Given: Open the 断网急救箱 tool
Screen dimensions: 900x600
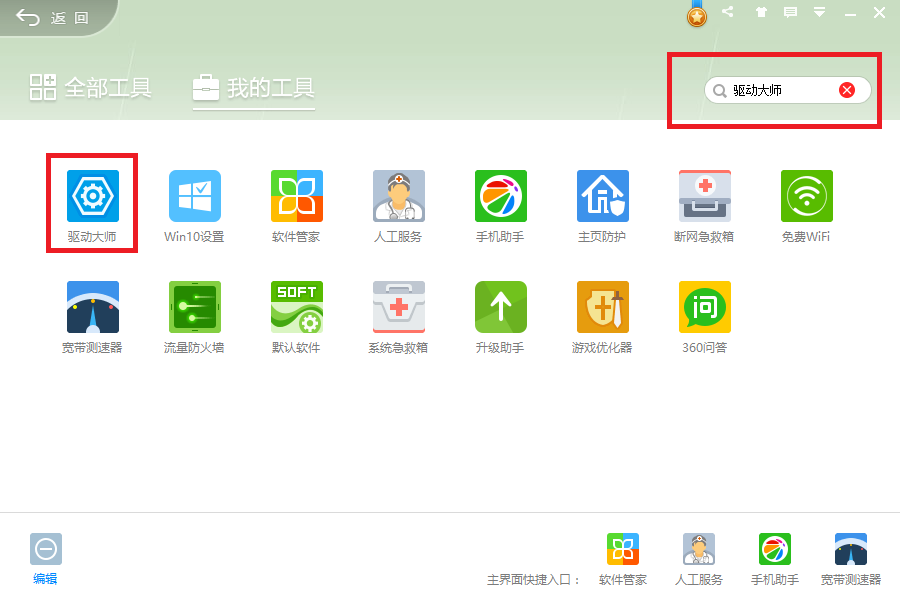Looking at the screenshot, I should coord(705,196).
